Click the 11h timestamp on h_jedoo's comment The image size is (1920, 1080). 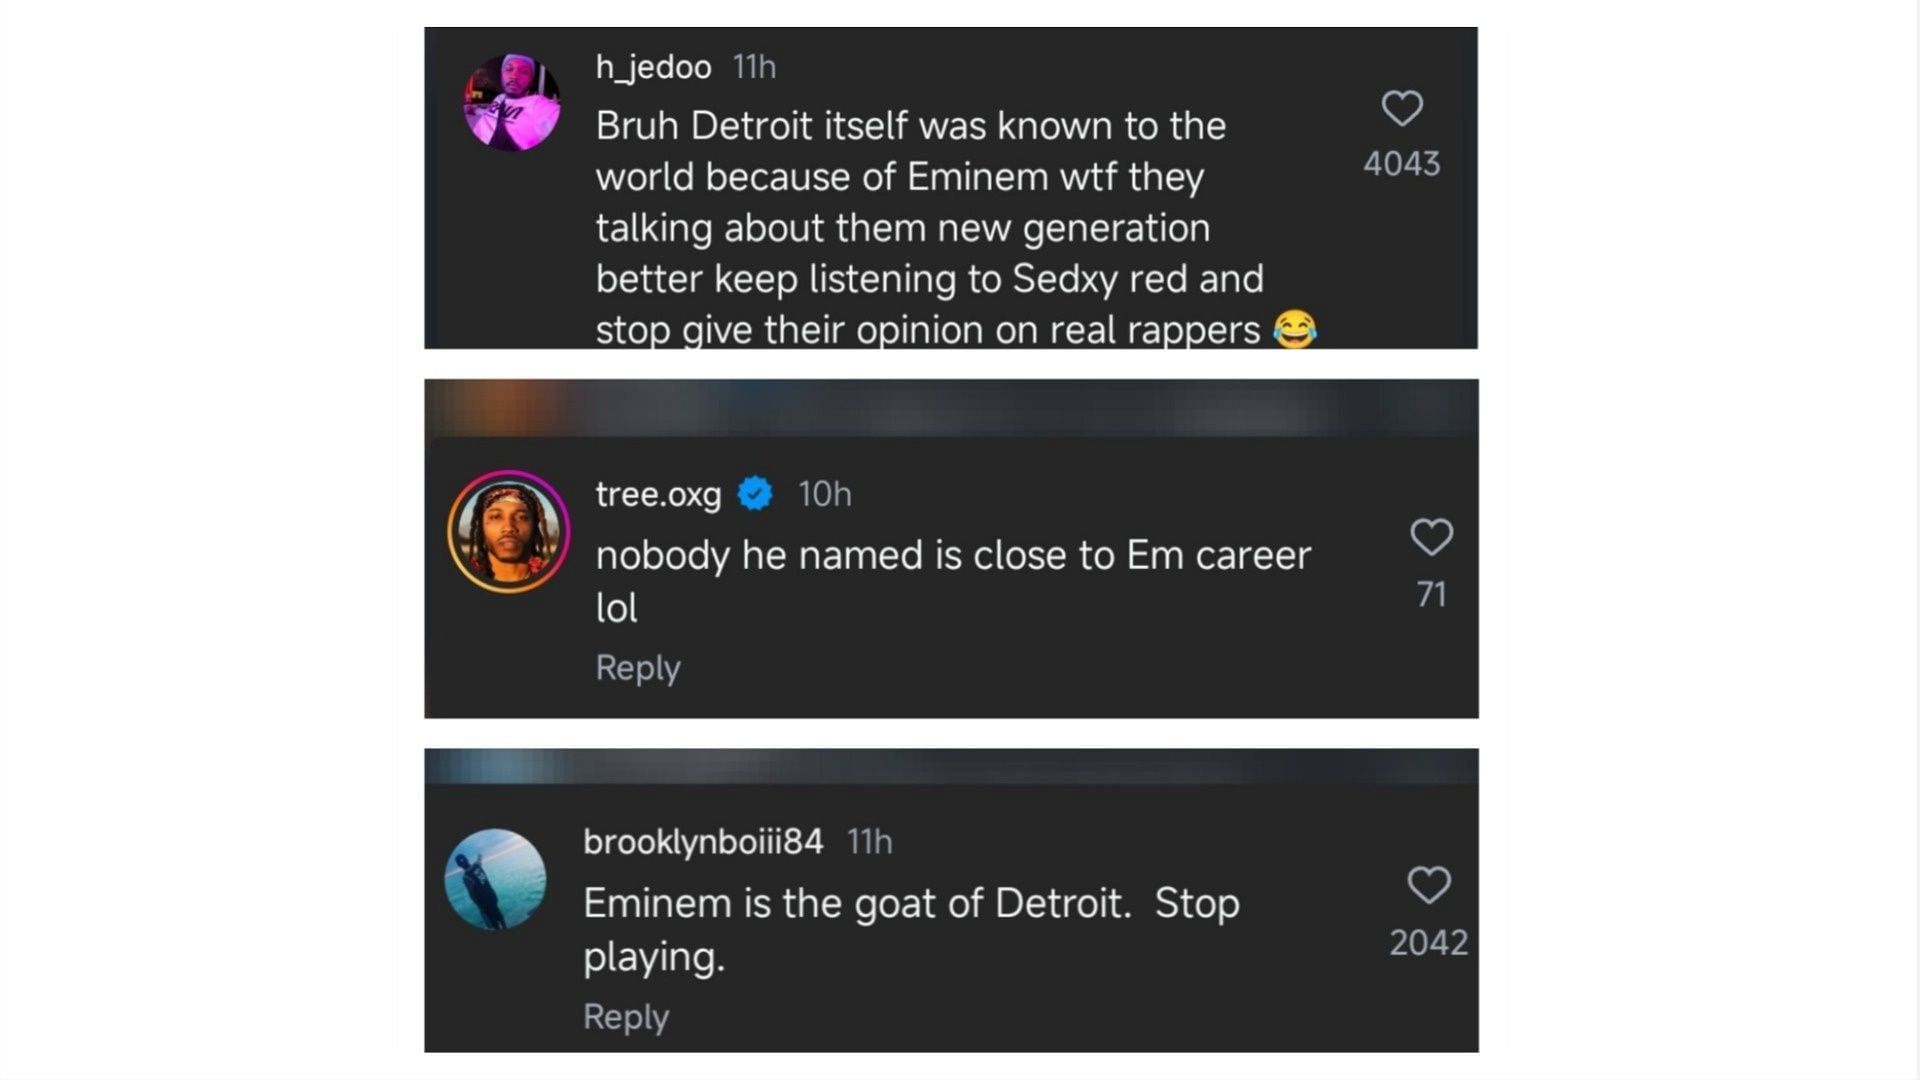coord(754,67)
